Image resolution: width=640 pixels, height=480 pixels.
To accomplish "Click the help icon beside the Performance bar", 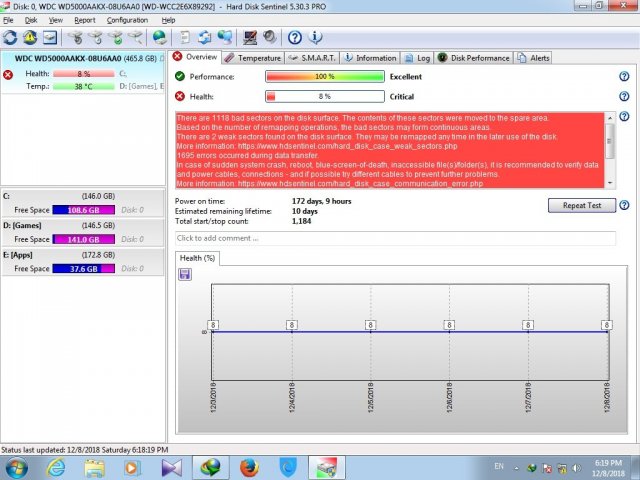I will coord(623,77).
